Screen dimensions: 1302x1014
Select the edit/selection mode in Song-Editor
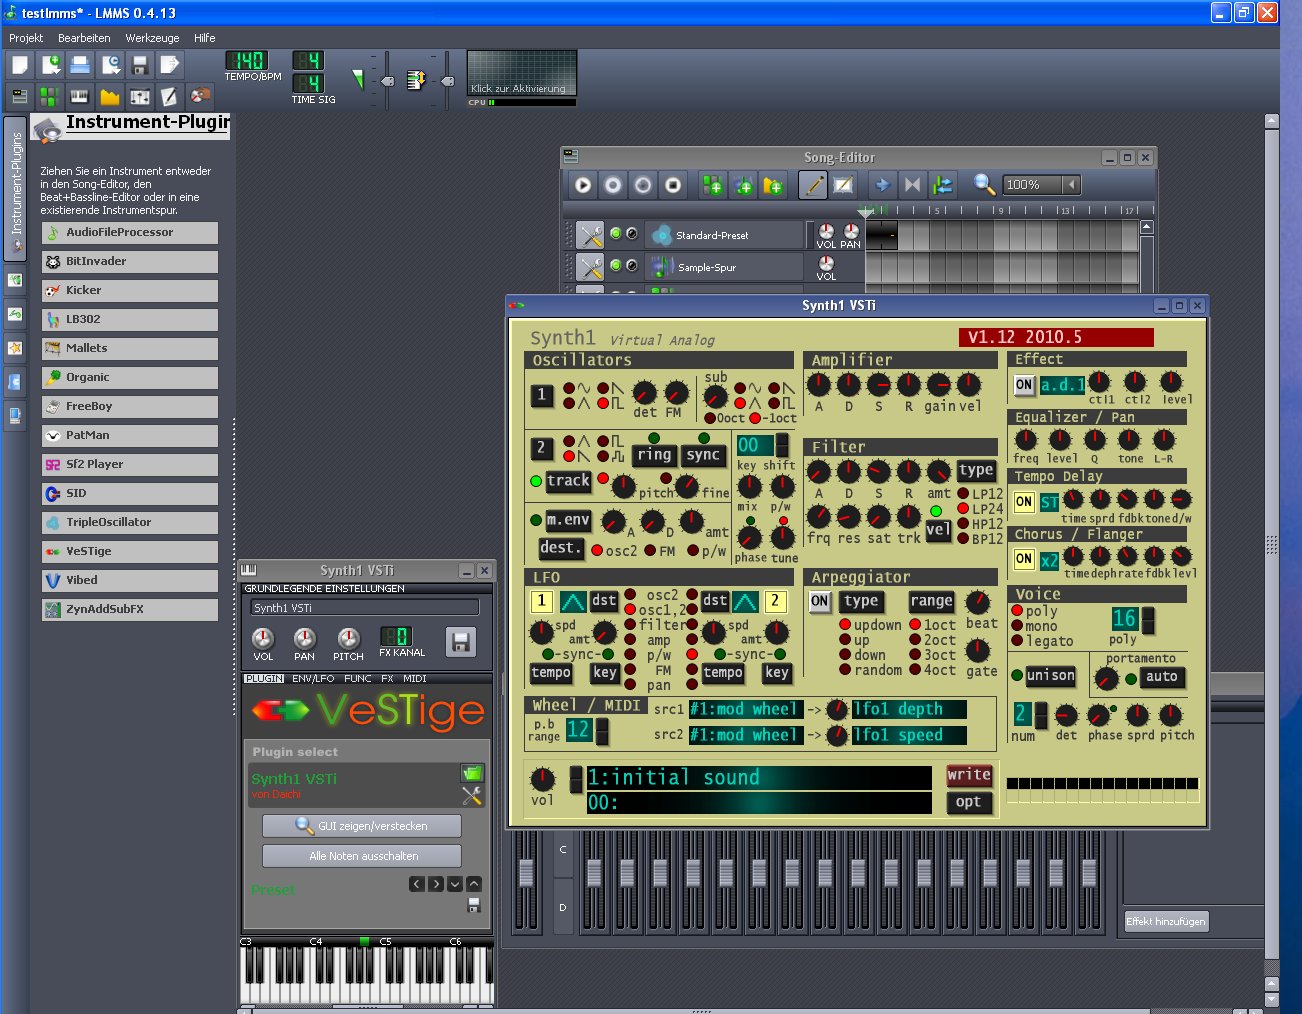[844, 185]
